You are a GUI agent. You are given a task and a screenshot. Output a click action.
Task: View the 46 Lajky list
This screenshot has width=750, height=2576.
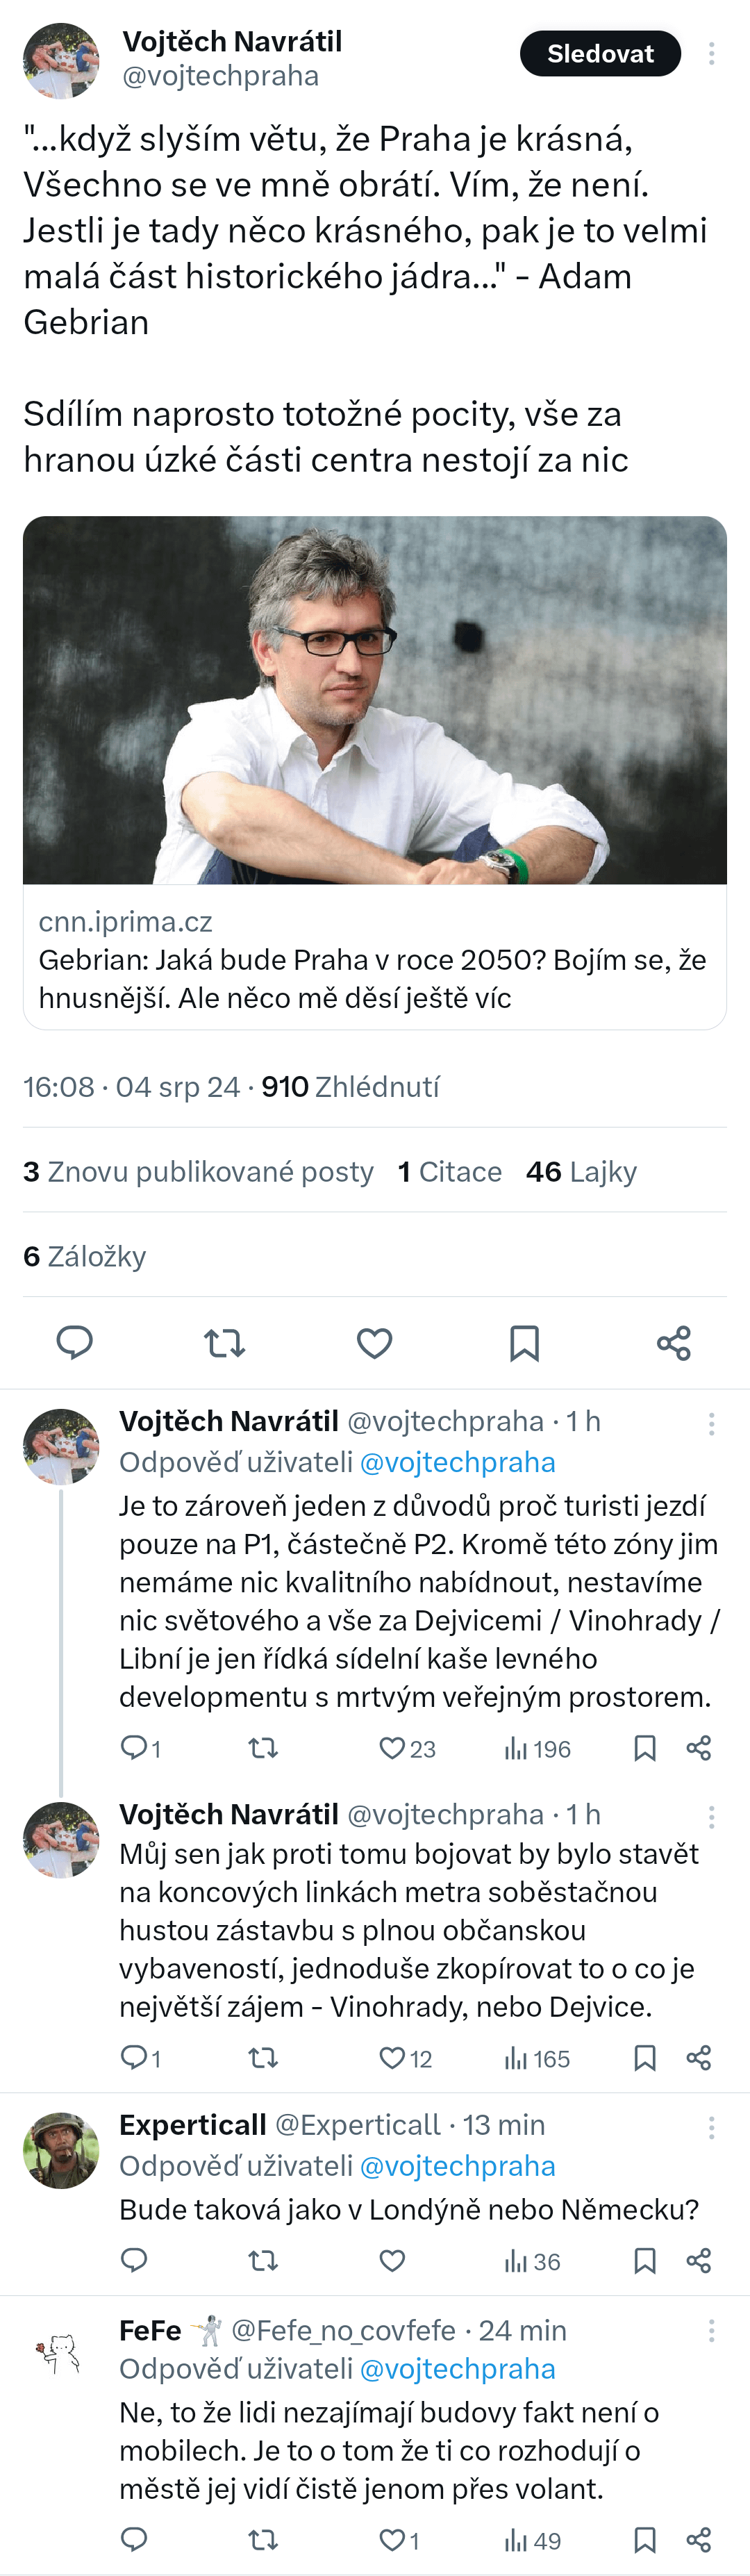point(581,1172)
